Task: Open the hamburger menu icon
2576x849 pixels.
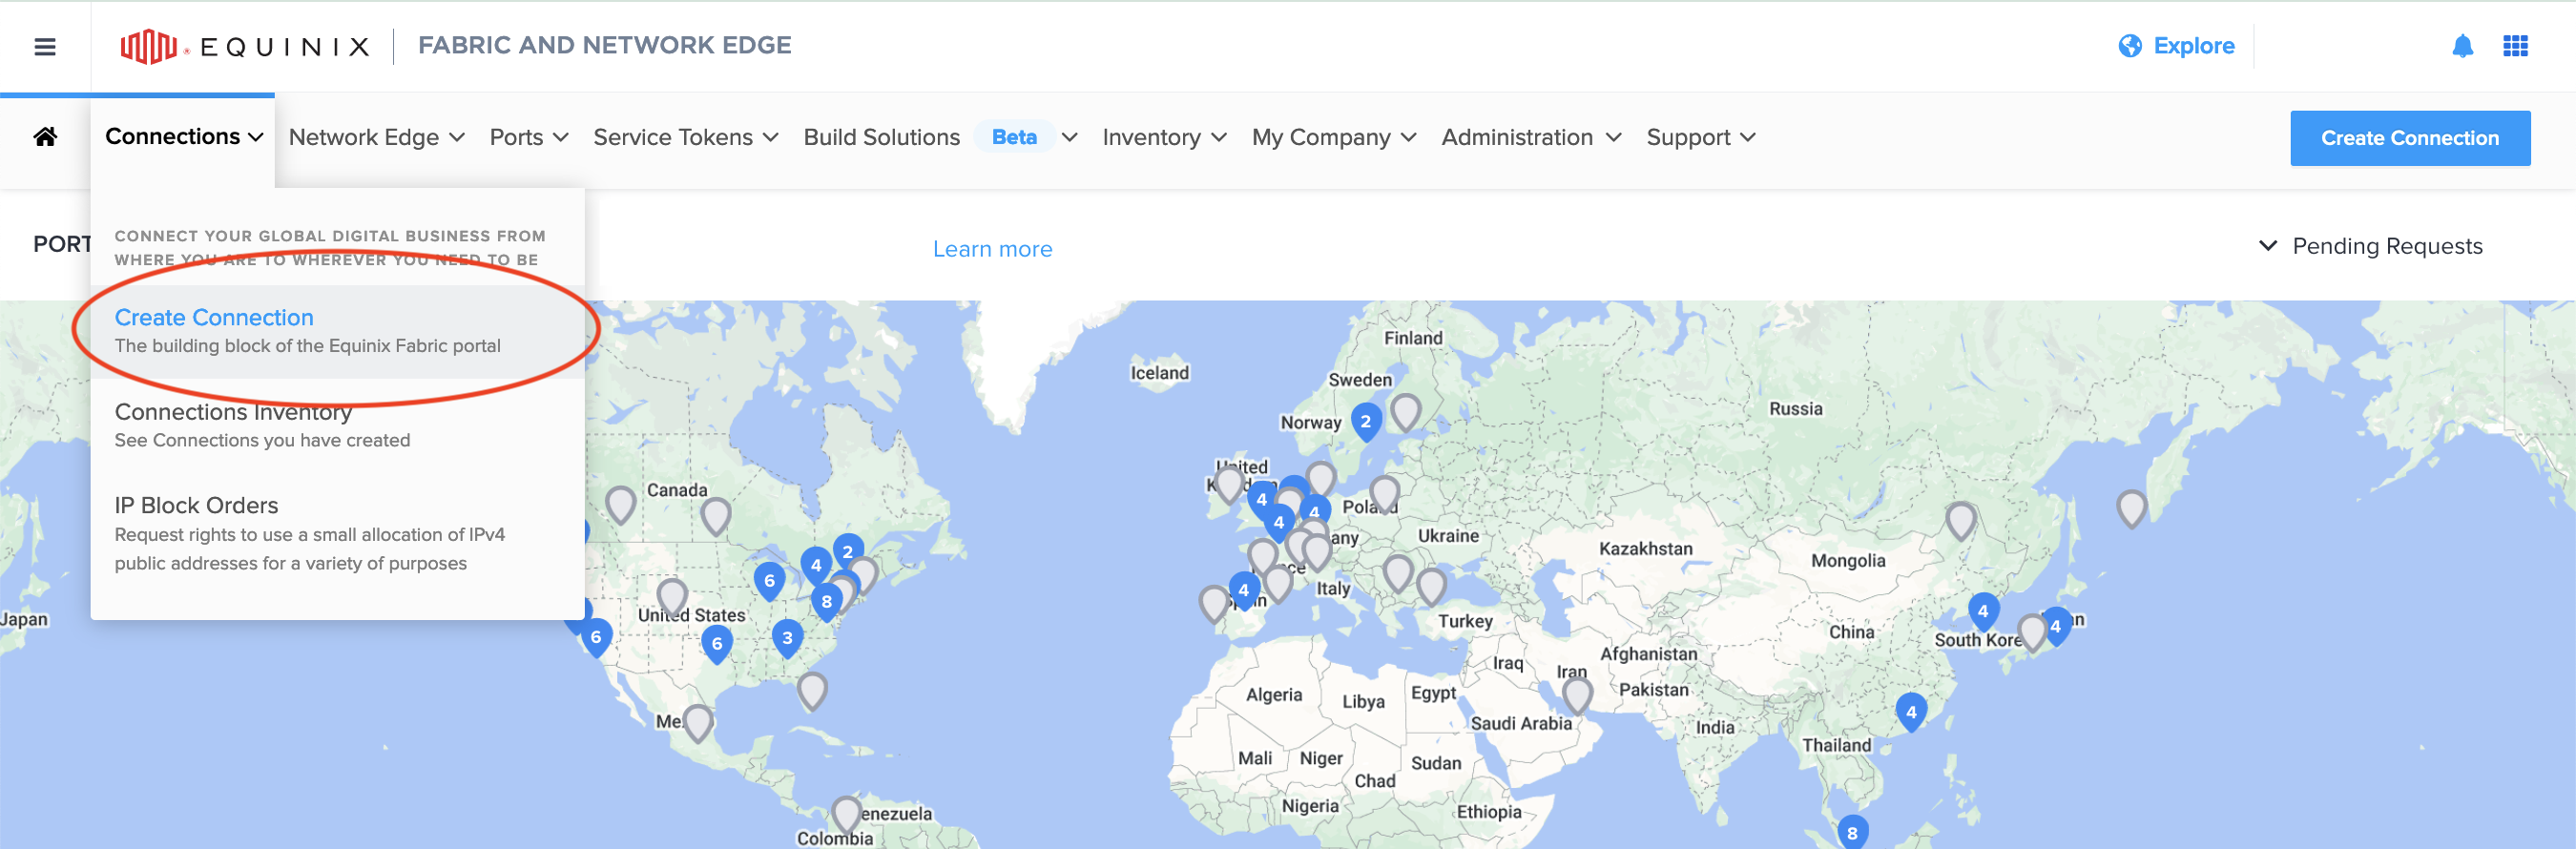Action: click(x=45, y=46)
